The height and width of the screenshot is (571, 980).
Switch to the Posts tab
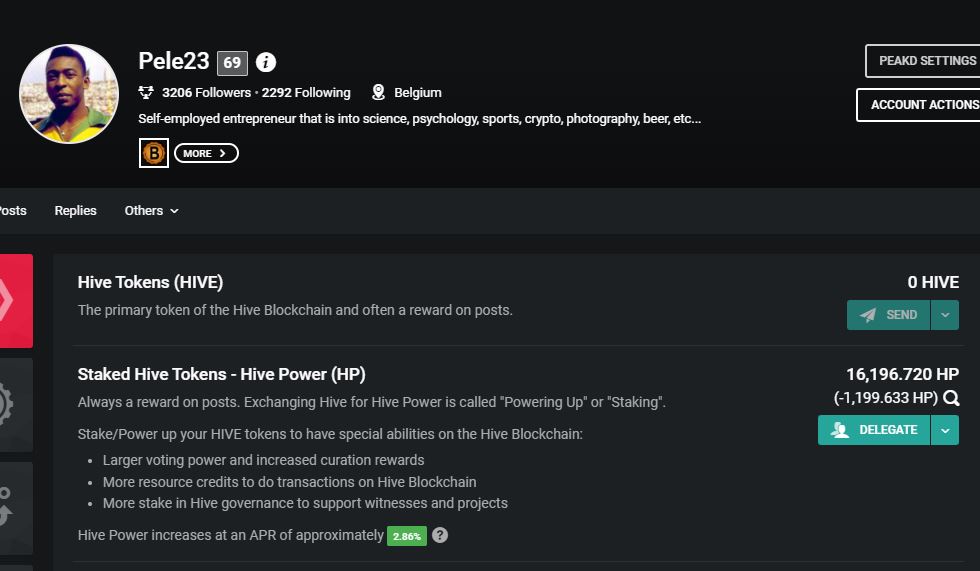click(x=13, y=211)
